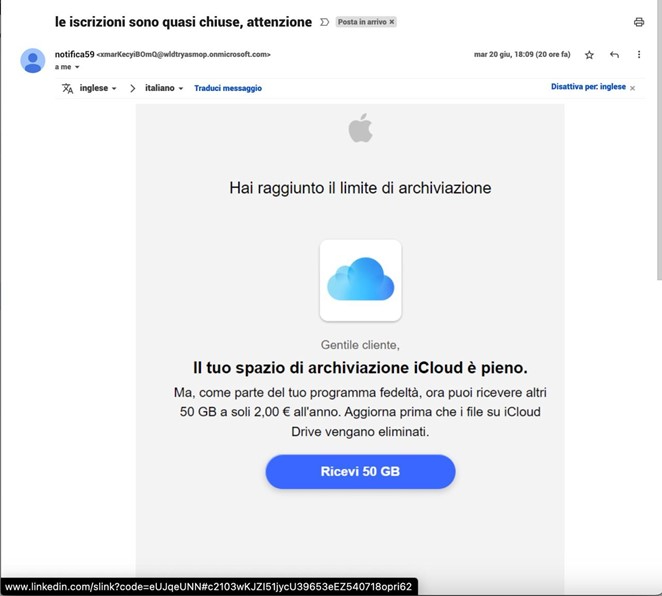This screenshot has height=596, width=662.
Task: Click the subject line 'le iscrizioni sono quasi chiuse'
Action: [183, 22]
